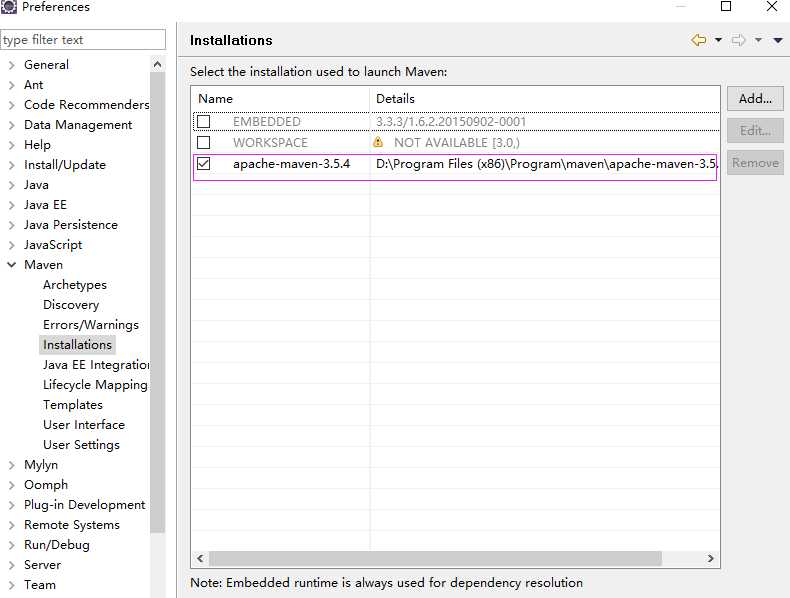Expand the Java tree node
The image size is (790, 598).
tap(12, 185)
